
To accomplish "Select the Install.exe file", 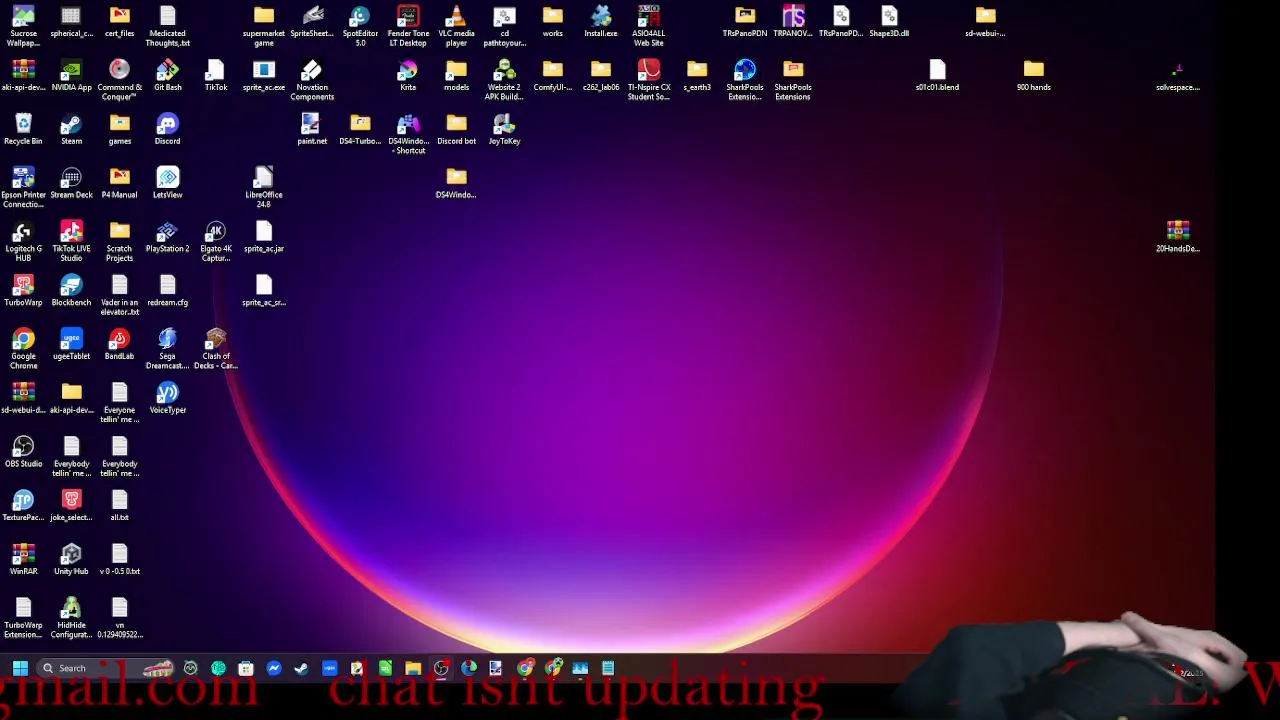I will pyautogui.click(x=600, y=21).
